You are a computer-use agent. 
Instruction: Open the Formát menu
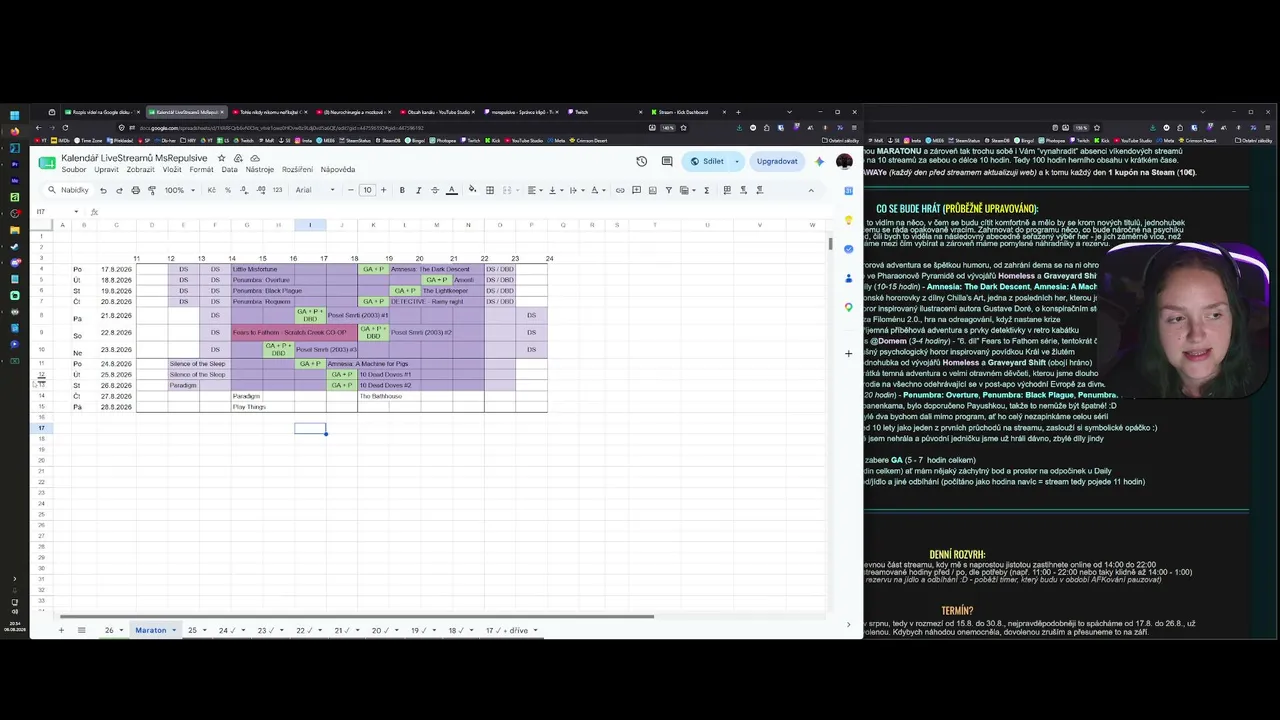tap(201, 170)
